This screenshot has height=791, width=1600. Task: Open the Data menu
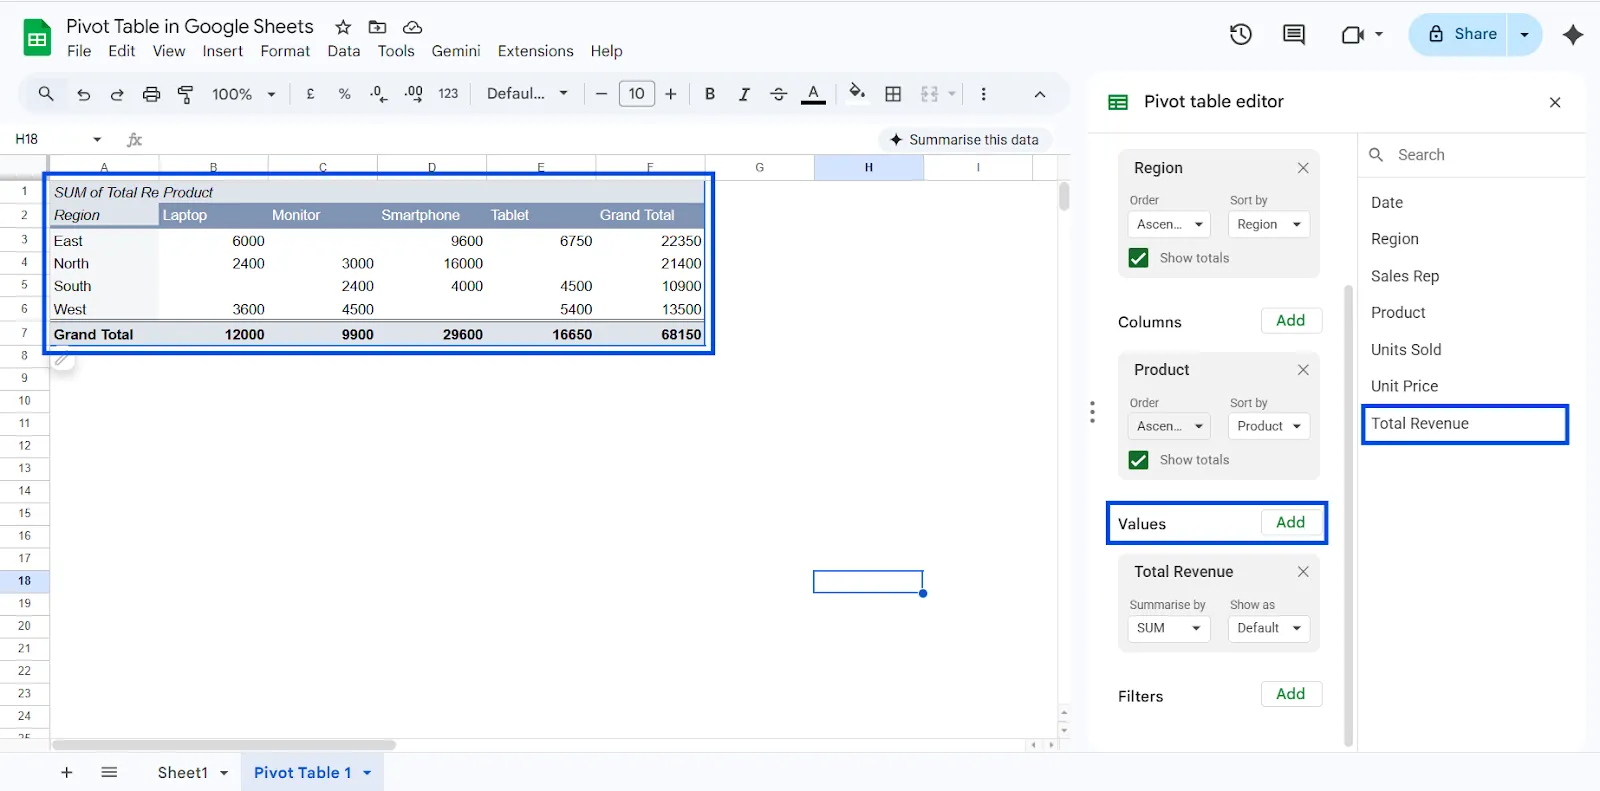pos(343,51)
